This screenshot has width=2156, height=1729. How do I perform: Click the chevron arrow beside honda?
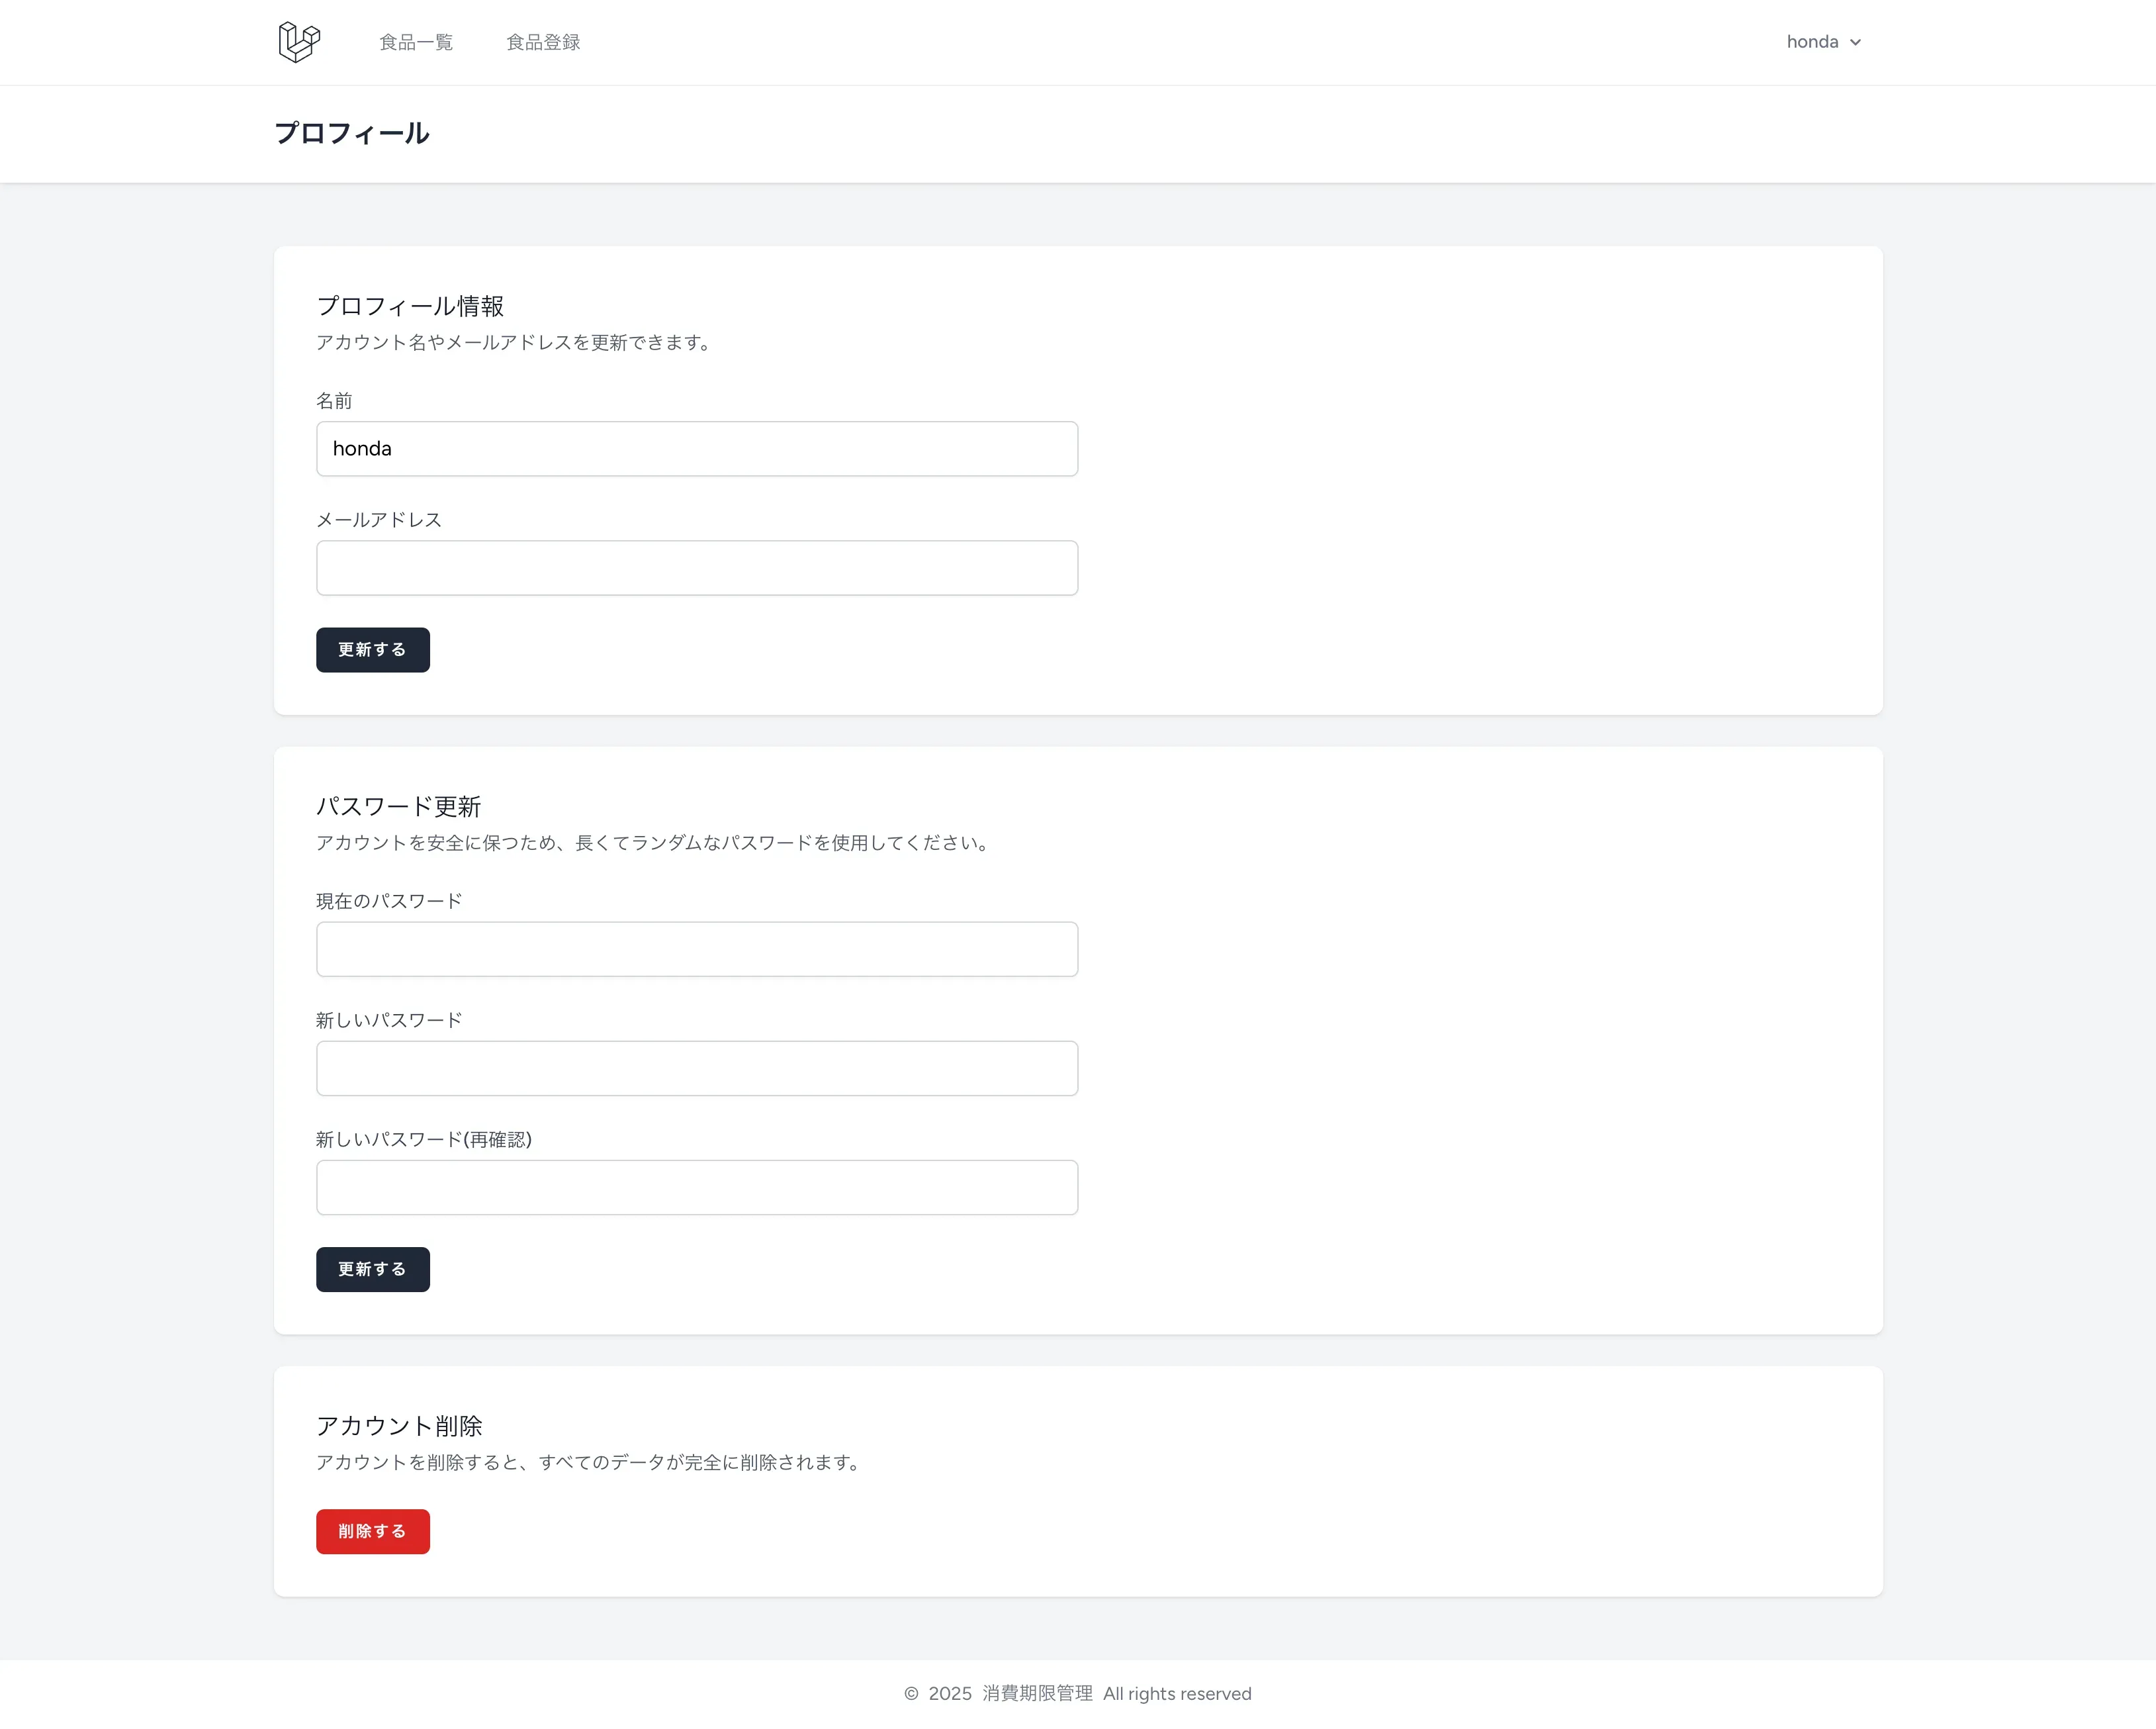coord(1855,43)
